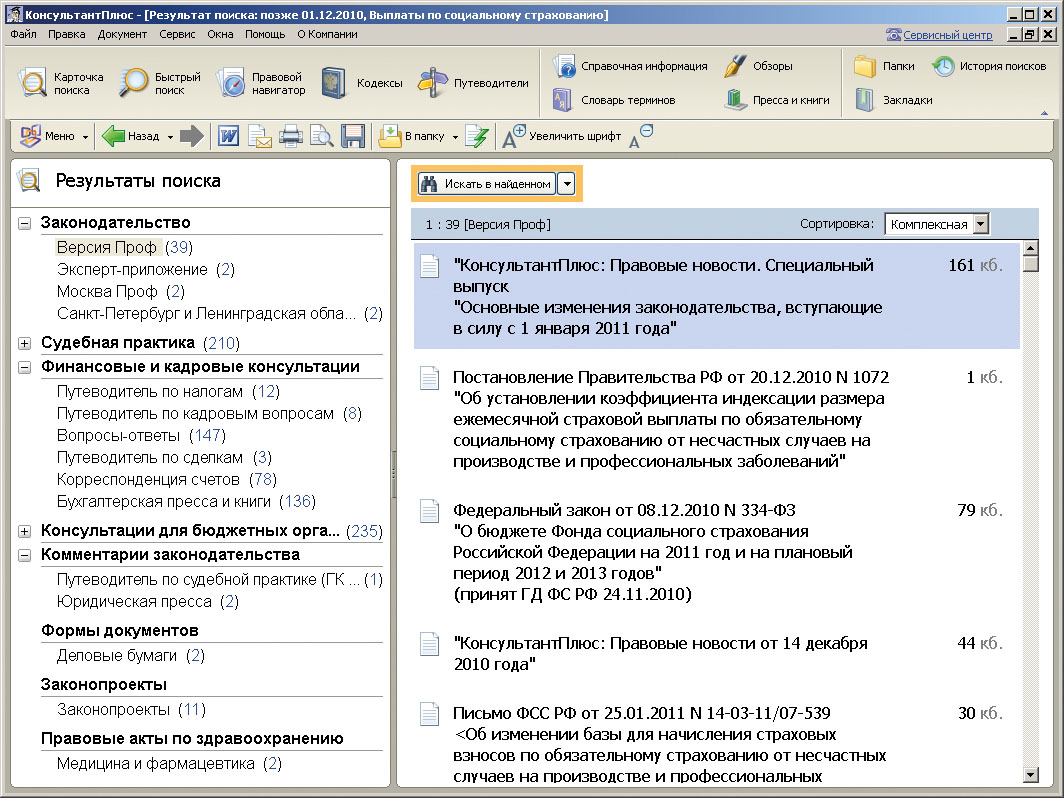Send document by email icon
The width and height of the screenshot is (1064, 798).
pyautogui.click(x=260, y=136)
